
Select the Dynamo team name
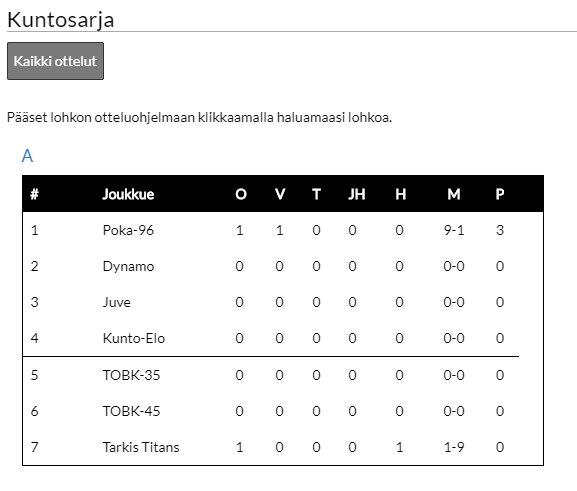[x=128, y=266]
